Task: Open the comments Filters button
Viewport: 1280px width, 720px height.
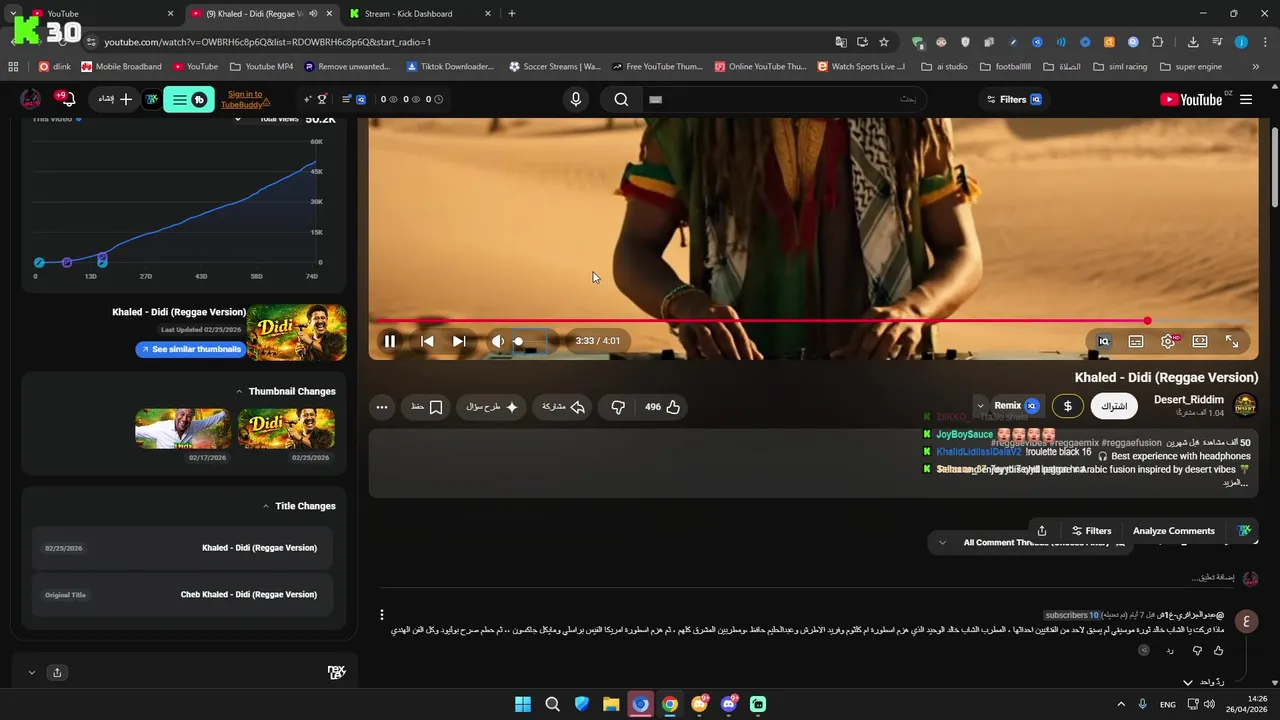Action: pos(1091,531)
